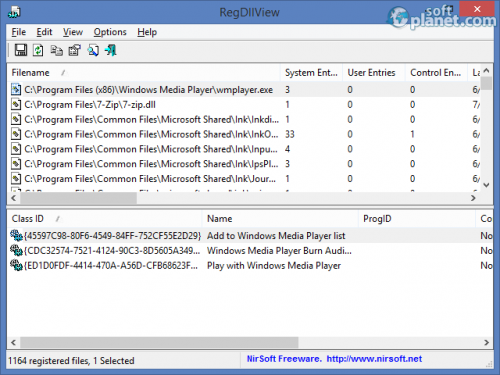The image size is (500, 375).
Task: Click the System Entries value 33
Action: point(290,134)
